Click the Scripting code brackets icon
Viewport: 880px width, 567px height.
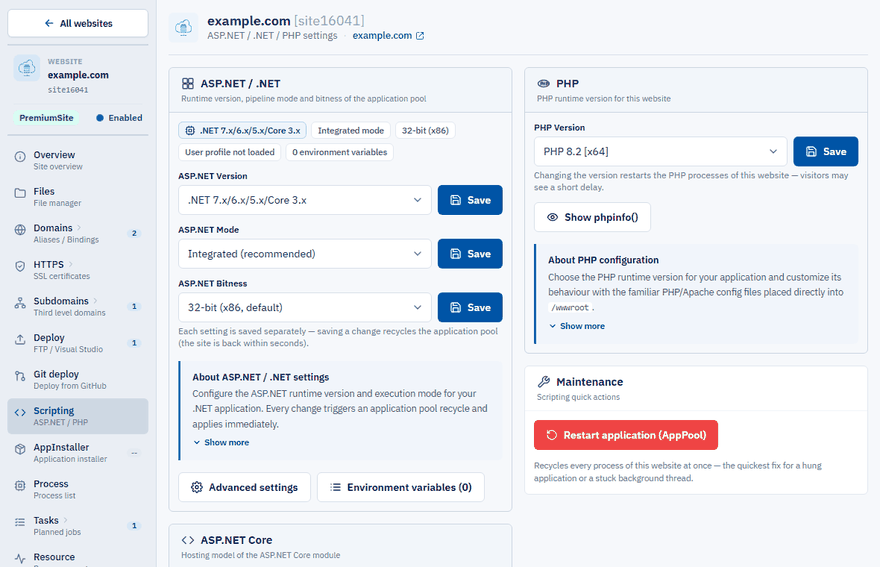20,413
